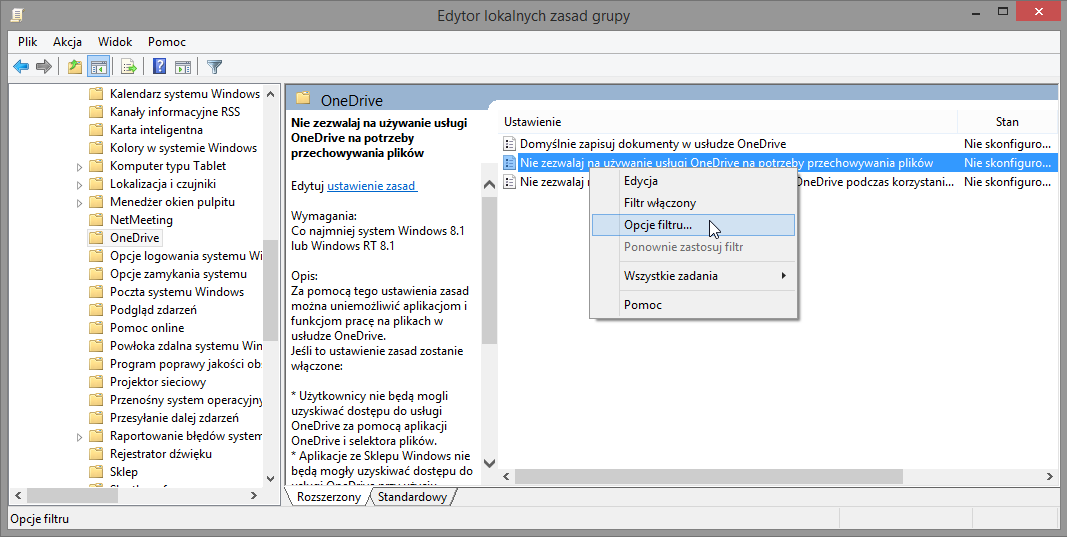Open the Help question-mark toolbar icon
The image size is (1067, 537).
click(160, 67)
